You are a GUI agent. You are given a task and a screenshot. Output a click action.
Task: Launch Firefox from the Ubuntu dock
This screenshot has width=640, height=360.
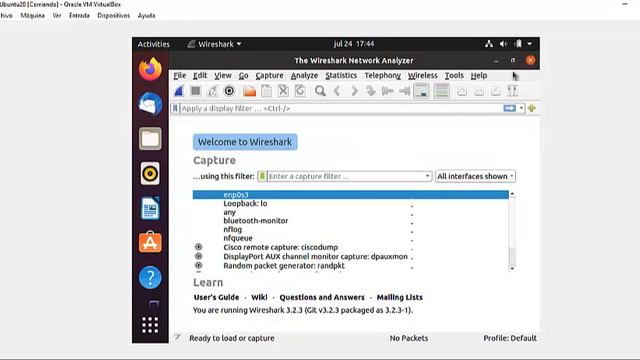[x=150, y=69]
